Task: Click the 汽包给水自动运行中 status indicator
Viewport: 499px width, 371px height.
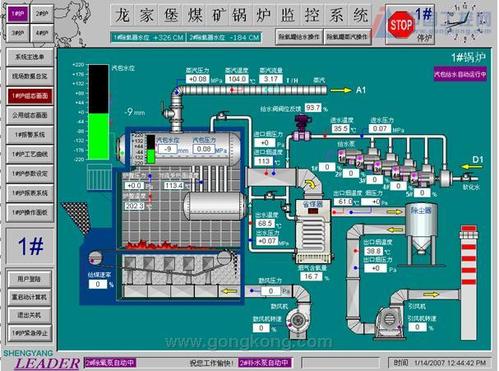Action: click(x=460, y=75)
